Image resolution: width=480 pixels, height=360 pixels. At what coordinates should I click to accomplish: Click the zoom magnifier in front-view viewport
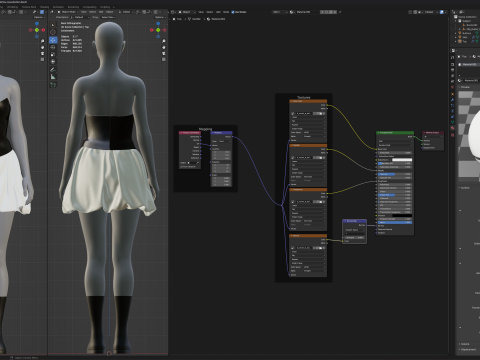pos(42,41)
